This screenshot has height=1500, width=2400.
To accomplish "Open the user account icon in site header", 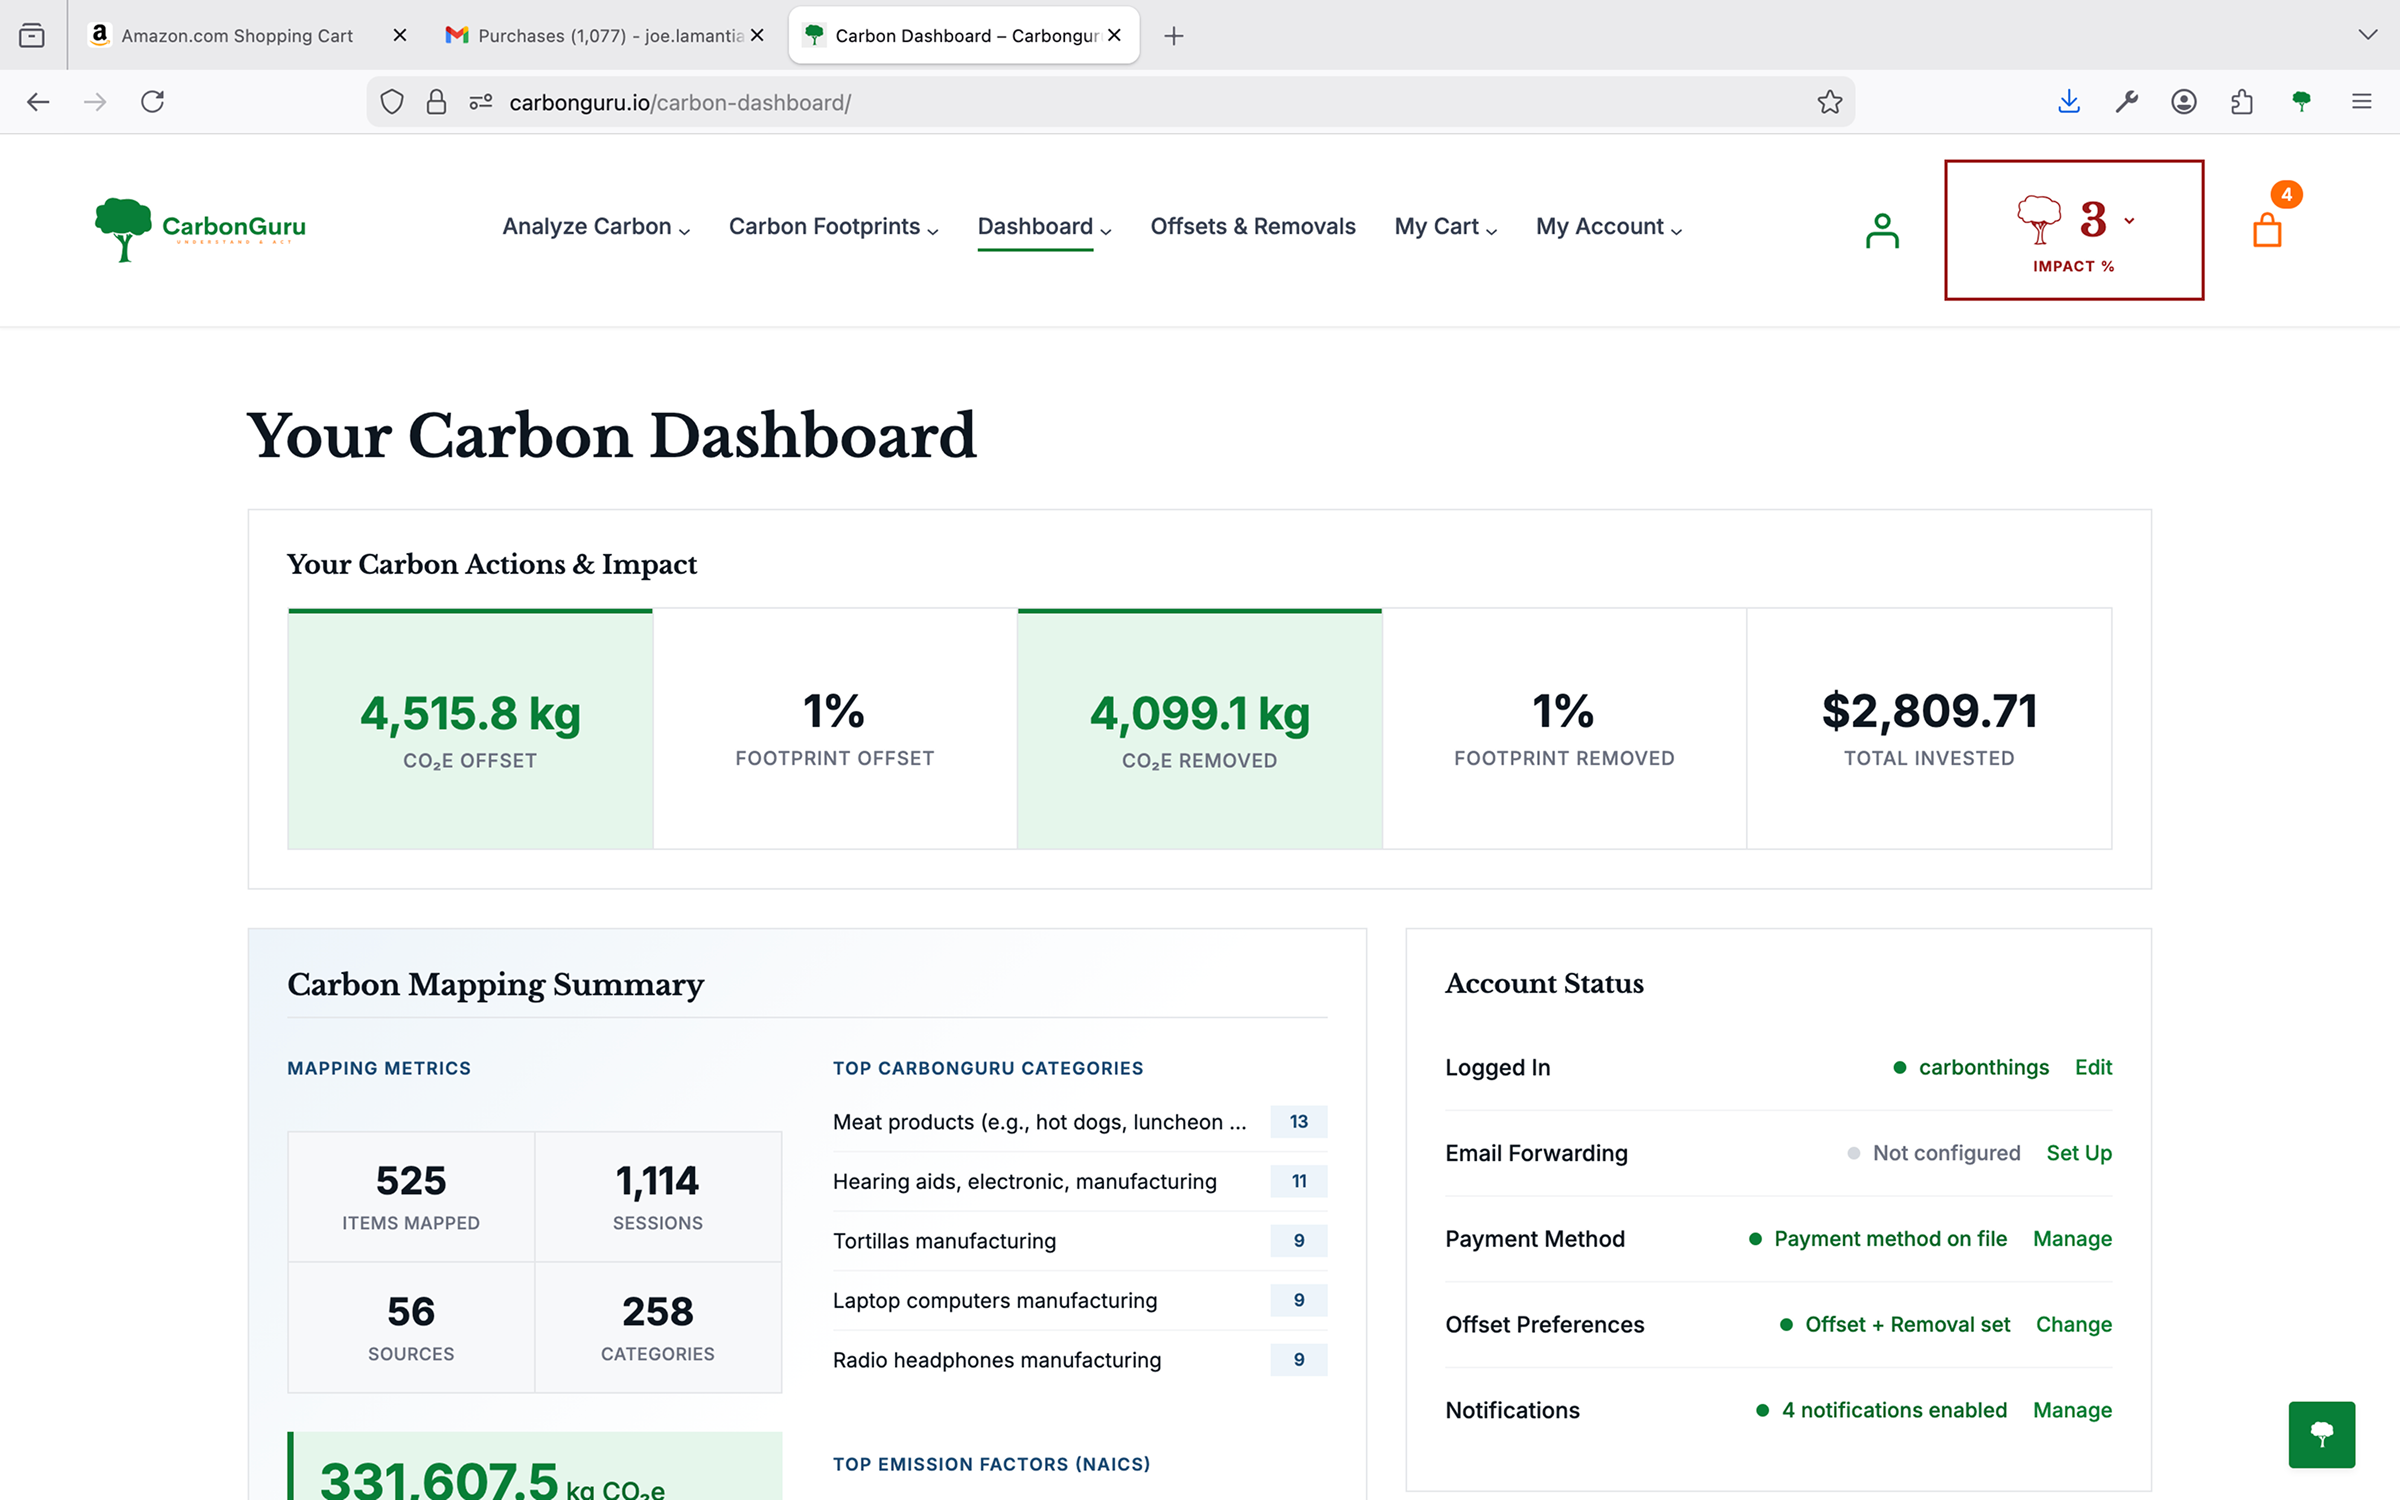I will 1881,229.
